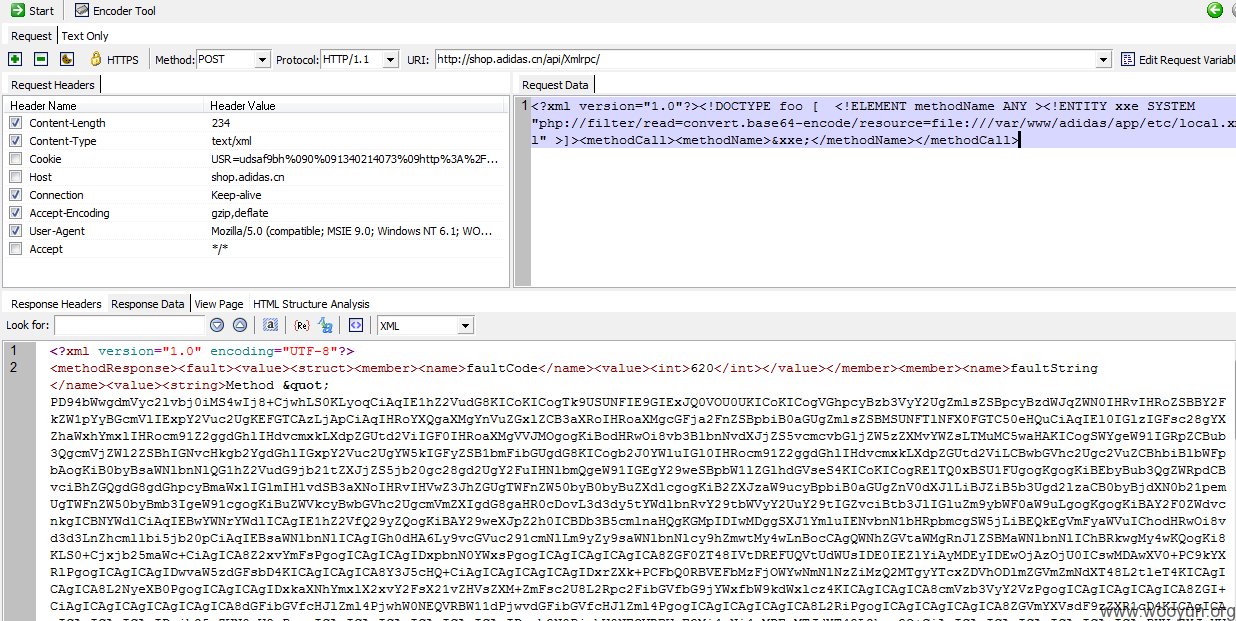Select the shop.adidas.cn host value
Viewport: 1236px width, 621px height.
pyautogui.click(x=247, y=177)
